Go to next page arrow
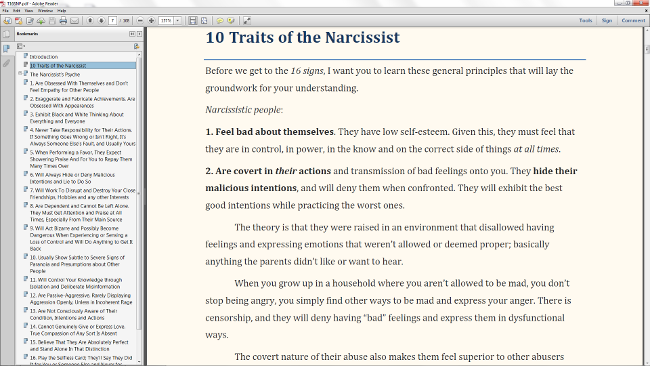 coord(101,20)
